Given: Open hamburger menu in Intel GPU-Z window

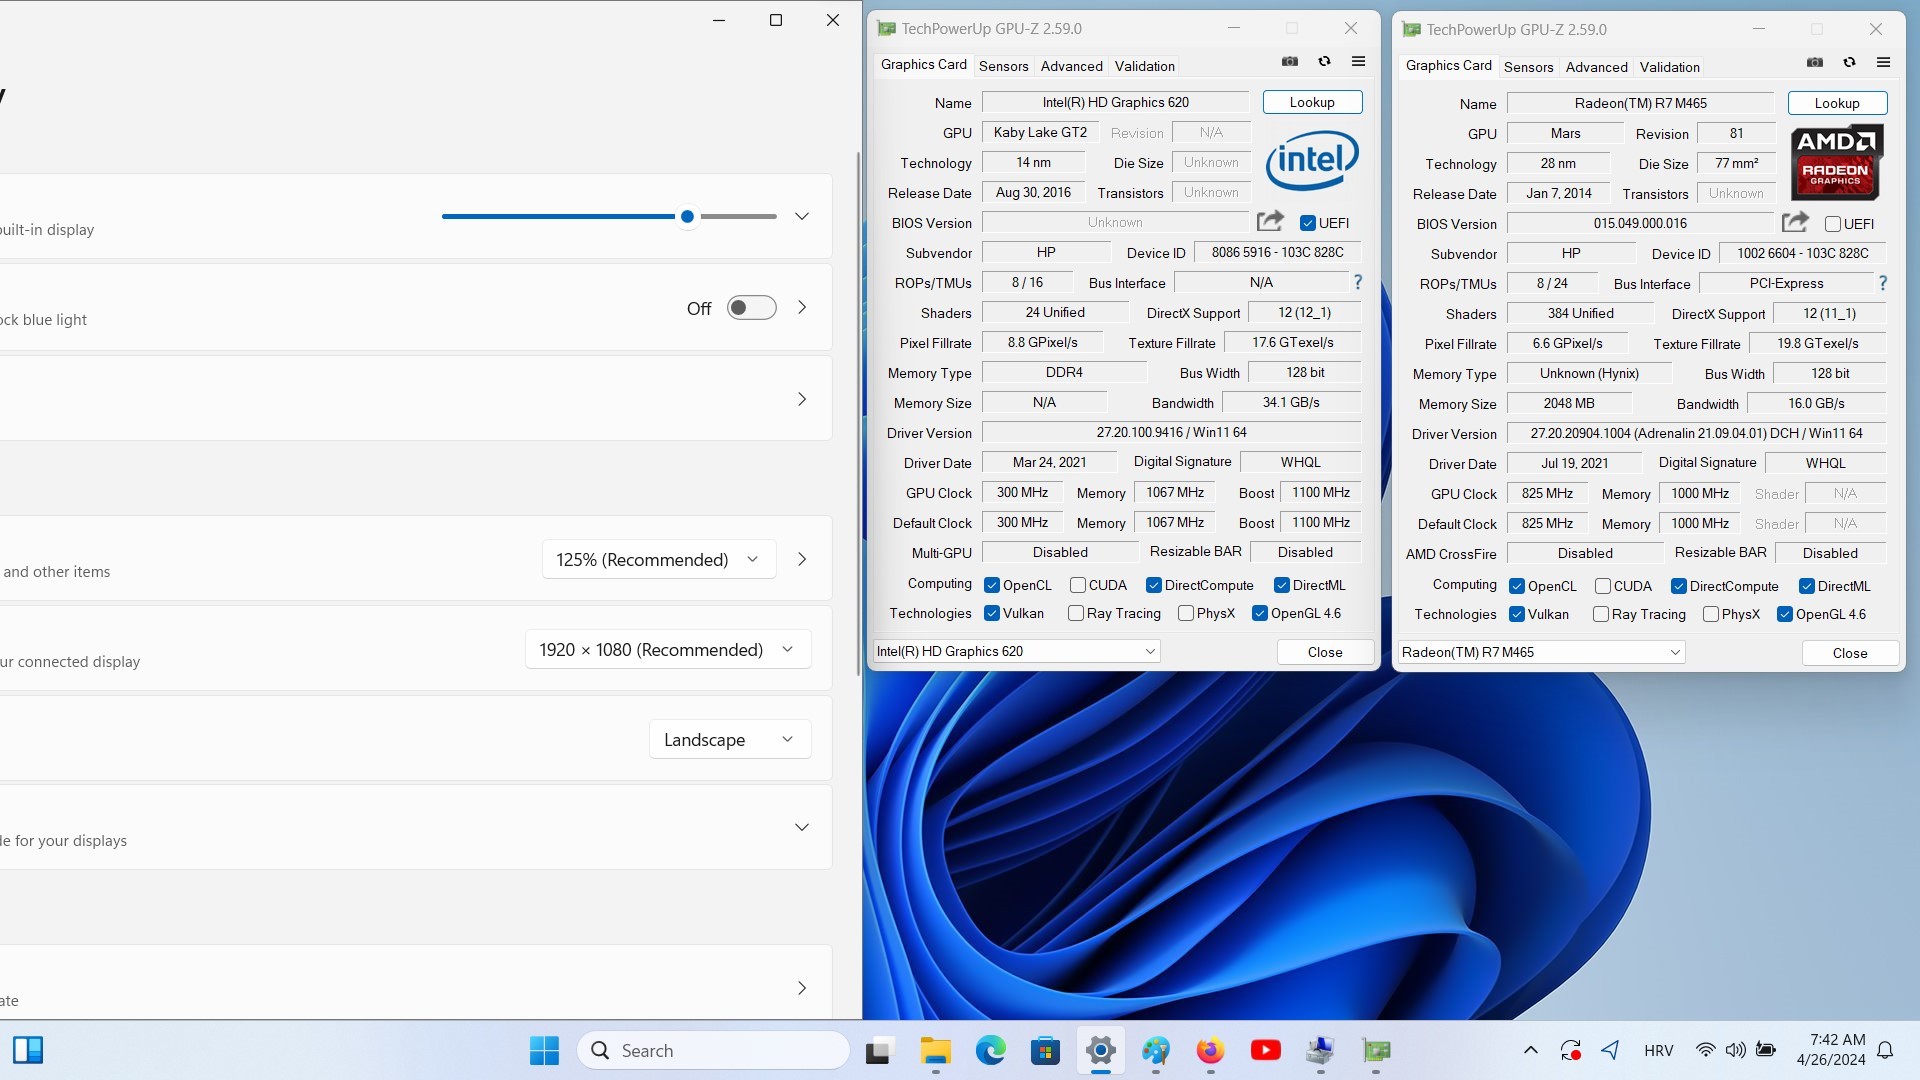Looking at the screenshot, I should click(x=1358, y=62).
